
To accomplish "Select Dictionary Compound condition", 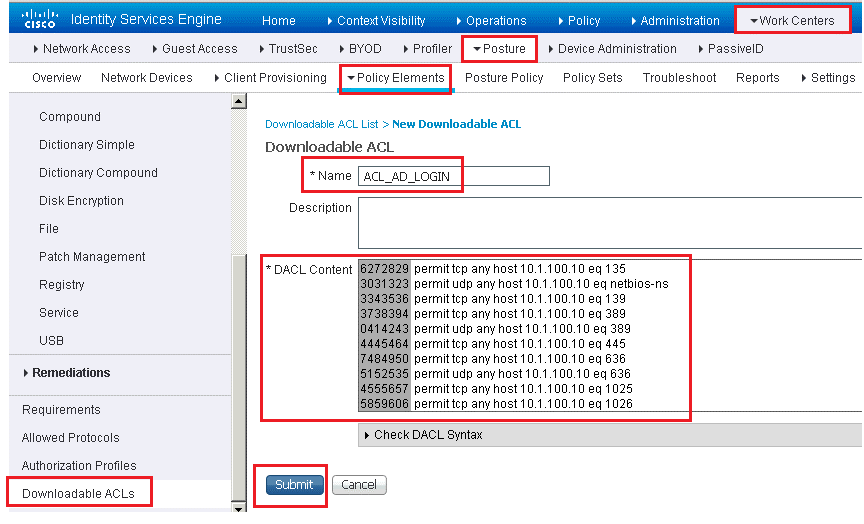I will [98, 173].
